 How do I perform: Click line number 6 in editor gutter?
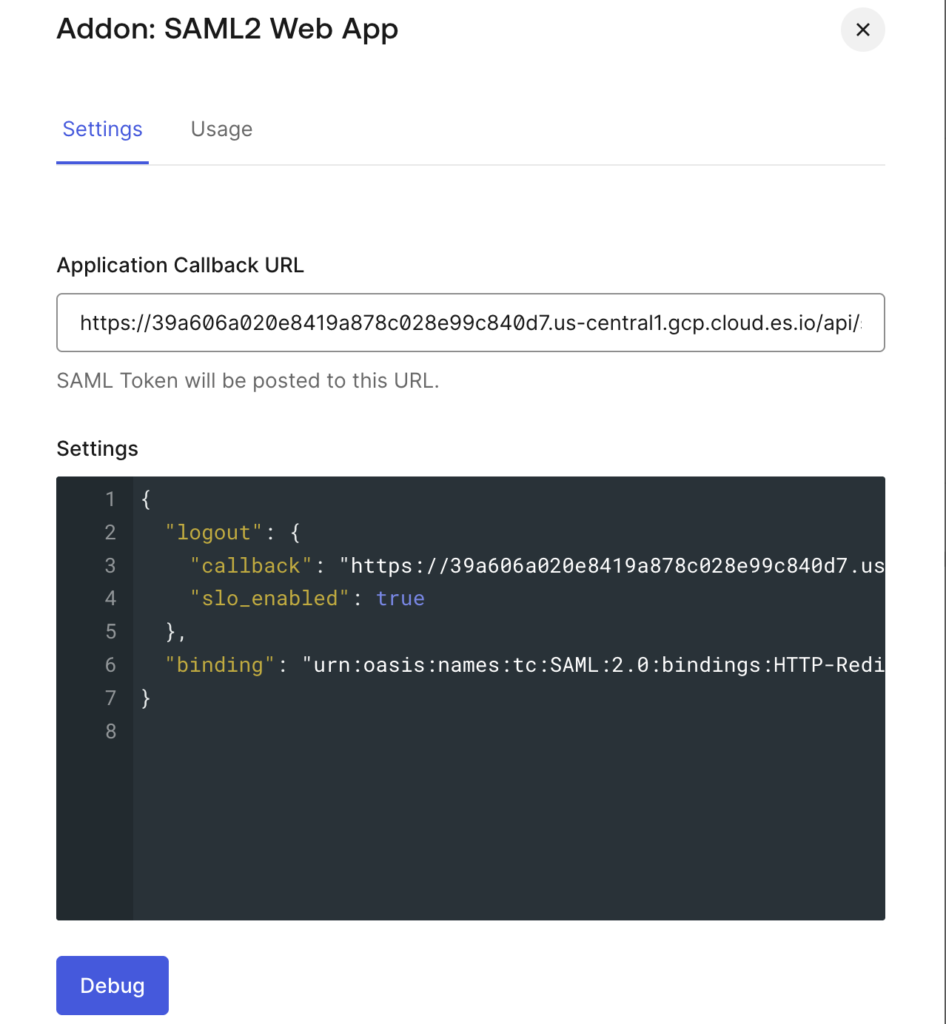pyautogui.click(x=110, y=665)
